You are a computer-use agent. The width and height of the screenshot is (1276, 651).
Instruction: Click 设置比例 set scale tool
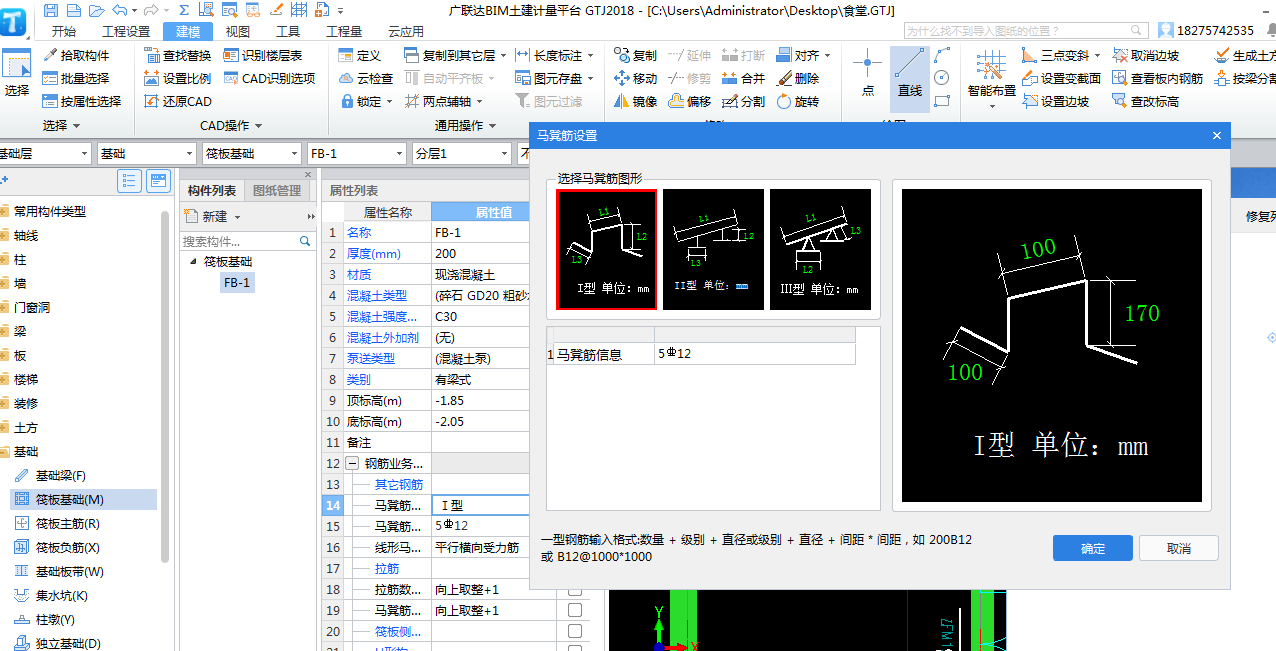178,78
